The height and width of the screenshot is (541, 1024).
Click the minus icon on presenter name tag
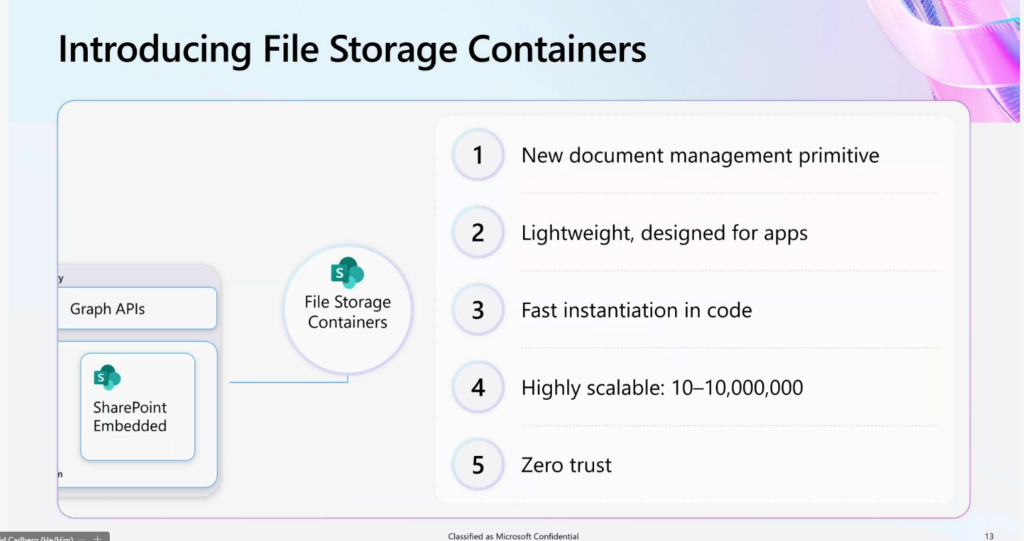point(81,537)
